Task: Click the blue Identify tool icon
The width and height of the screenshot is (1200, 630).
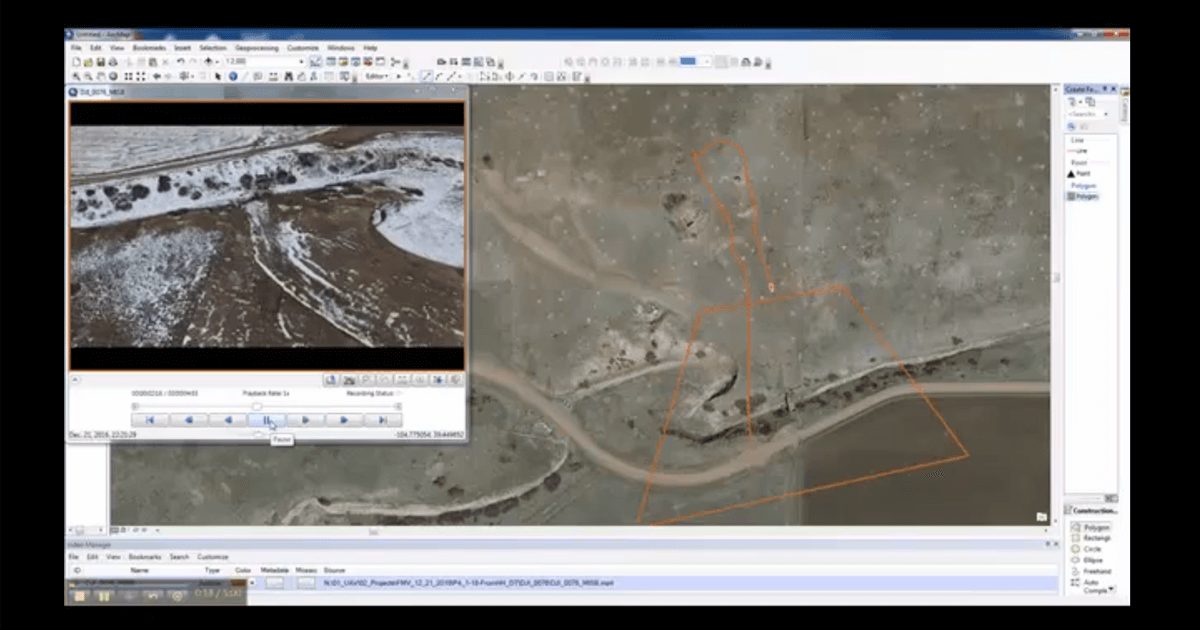Action: point(232,76)
